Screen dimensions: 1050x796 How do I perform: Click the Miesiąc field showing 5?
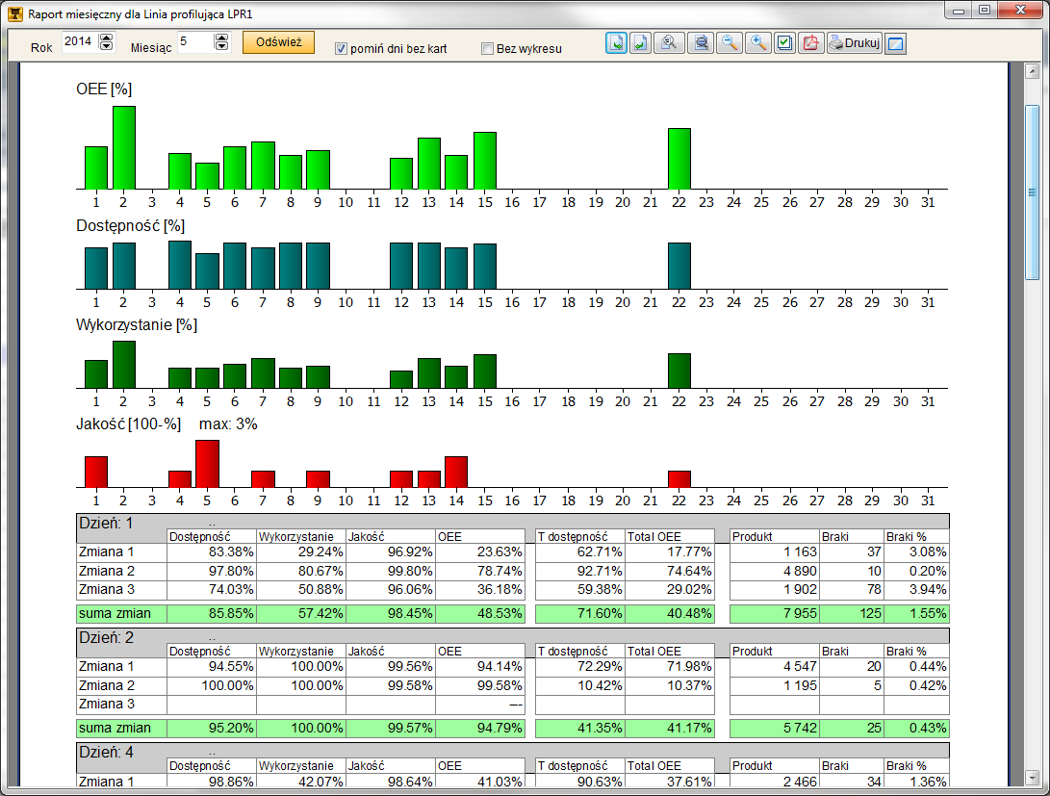click(x=196, y=42)
